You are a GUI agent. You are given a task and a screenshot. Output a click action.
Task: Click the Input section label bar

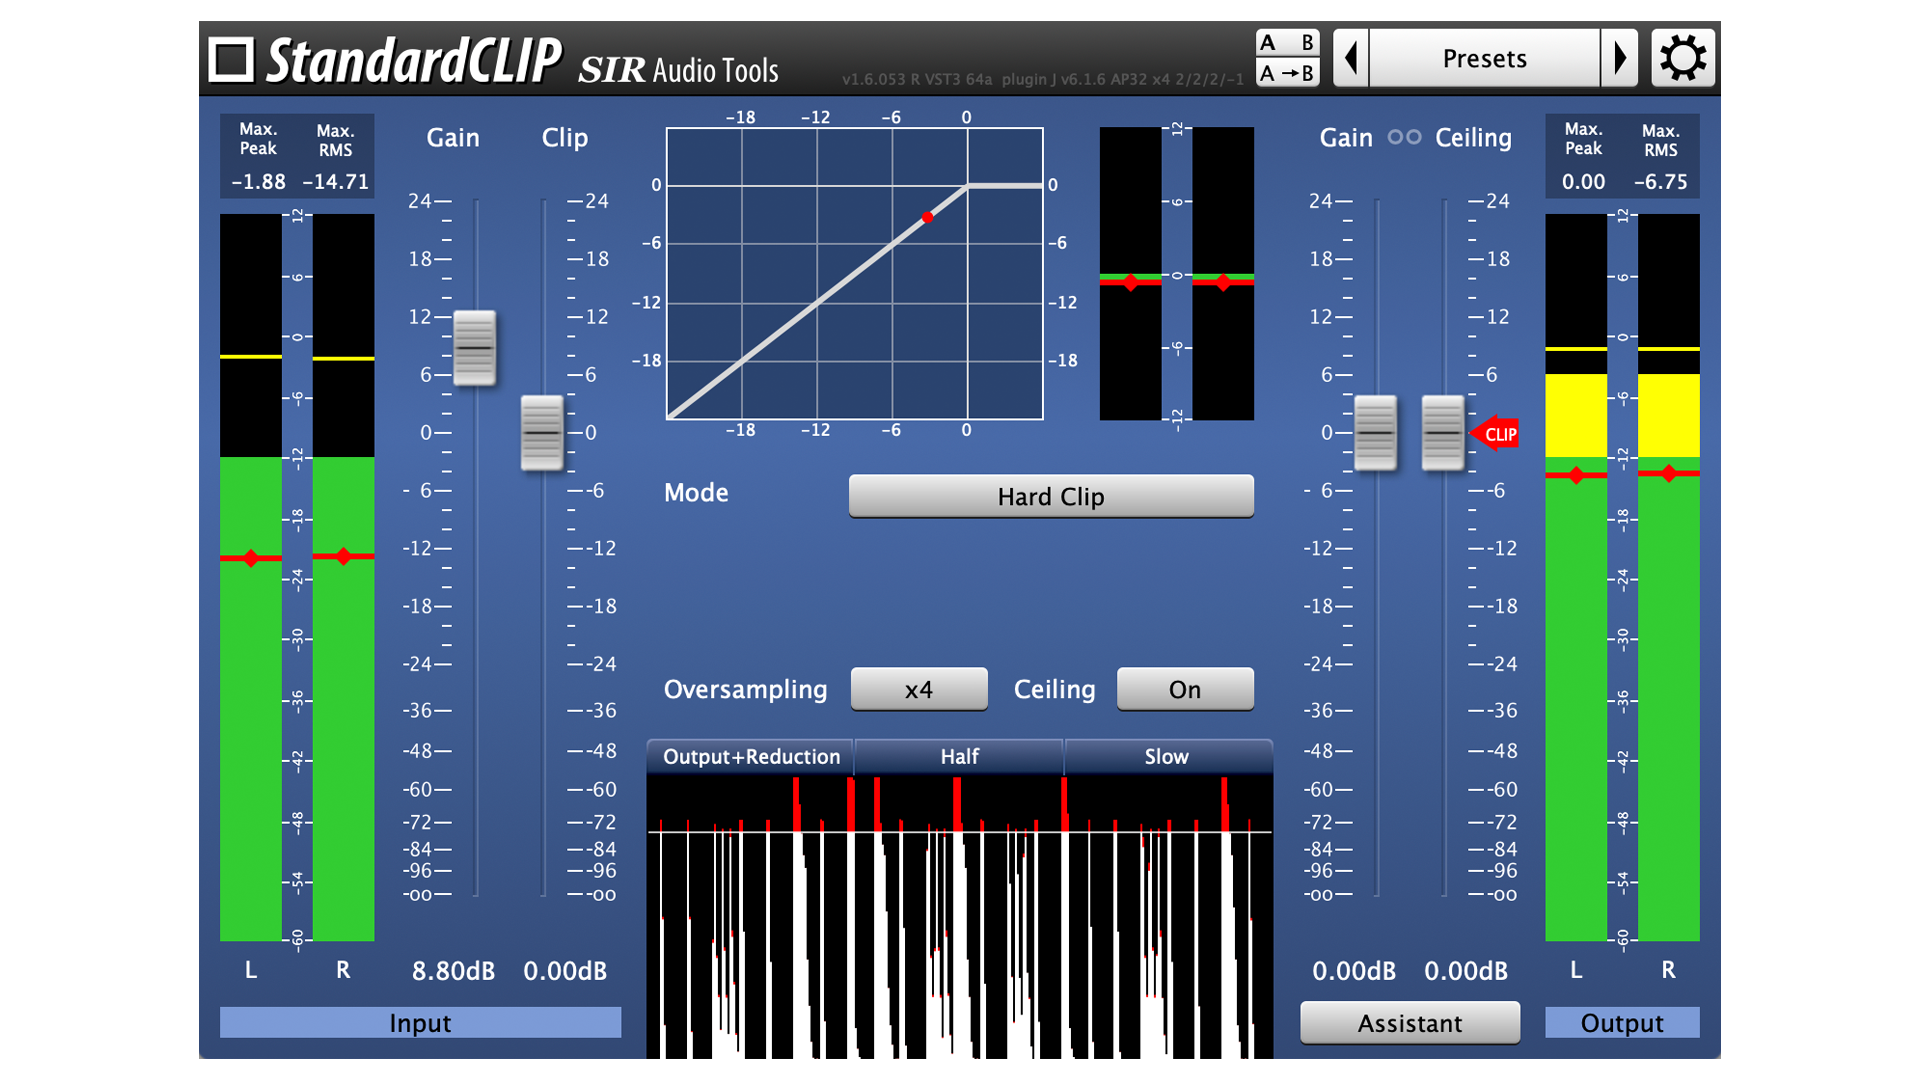420,1023
